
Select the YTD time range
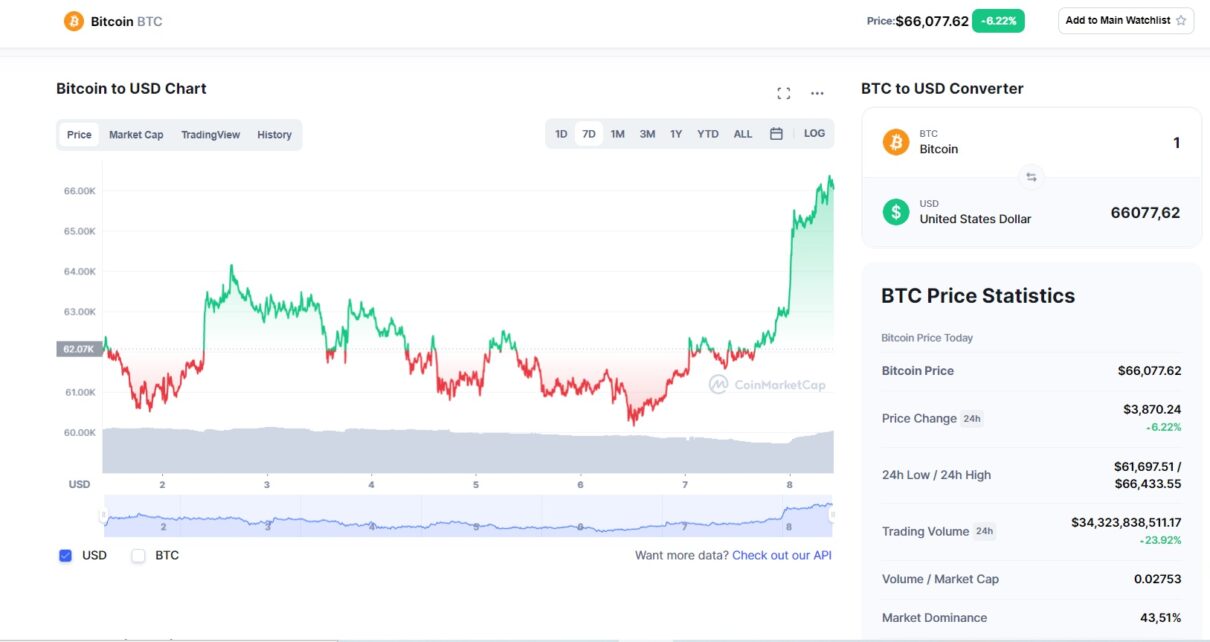707,134
